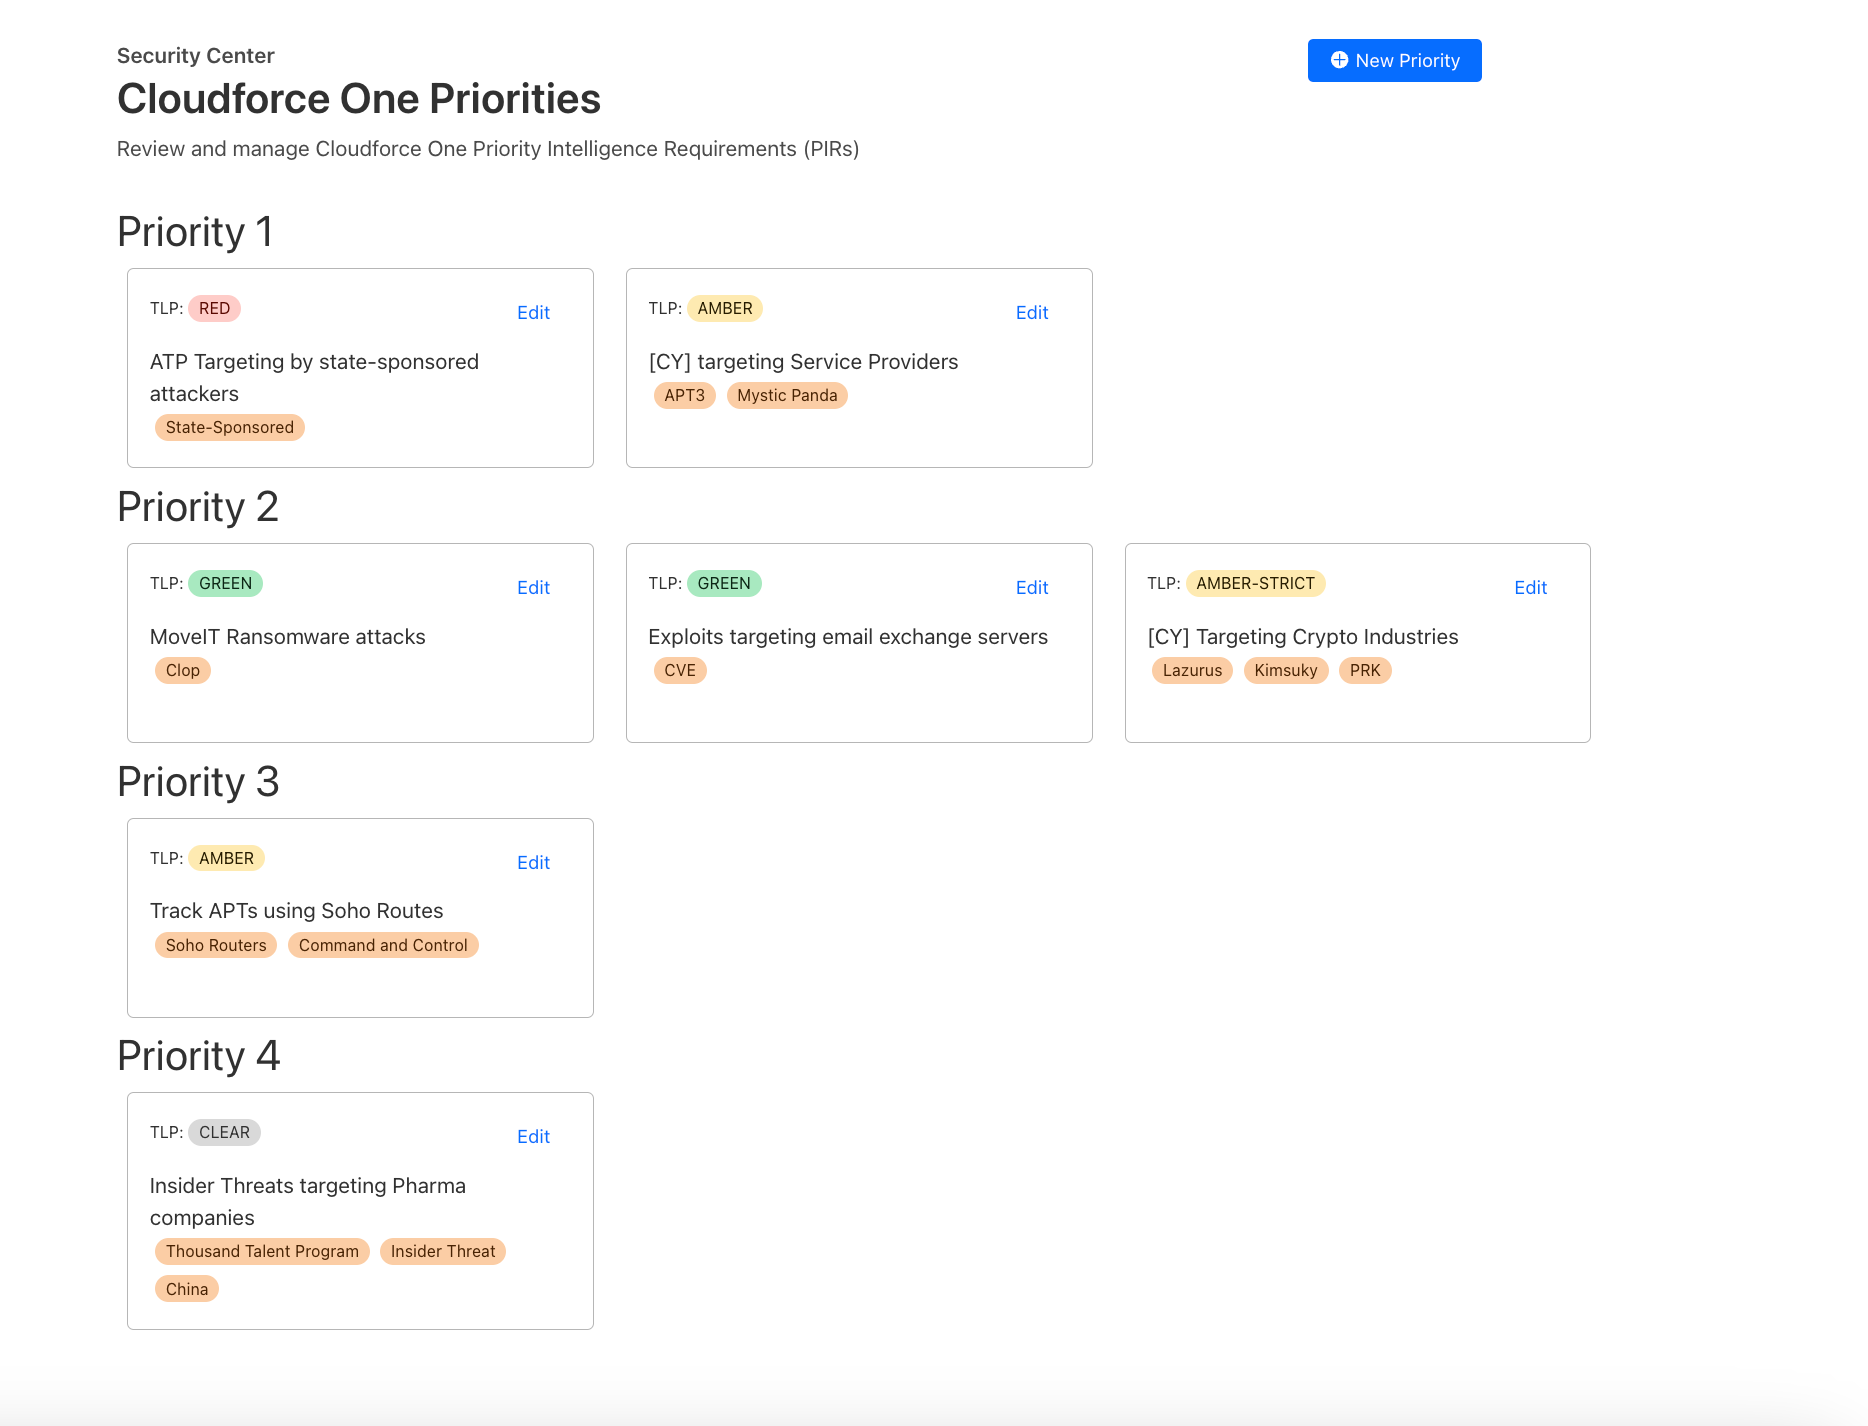Viewport: 1868px width, 1426px height.
Task: Click the CLEAR TLP badge
Action: (224, 1132)
